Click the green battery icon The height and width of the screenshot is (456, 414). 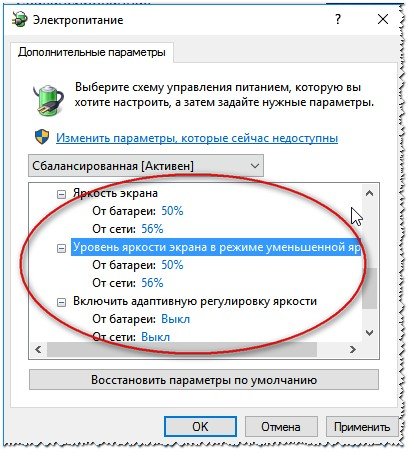(48, 100)
